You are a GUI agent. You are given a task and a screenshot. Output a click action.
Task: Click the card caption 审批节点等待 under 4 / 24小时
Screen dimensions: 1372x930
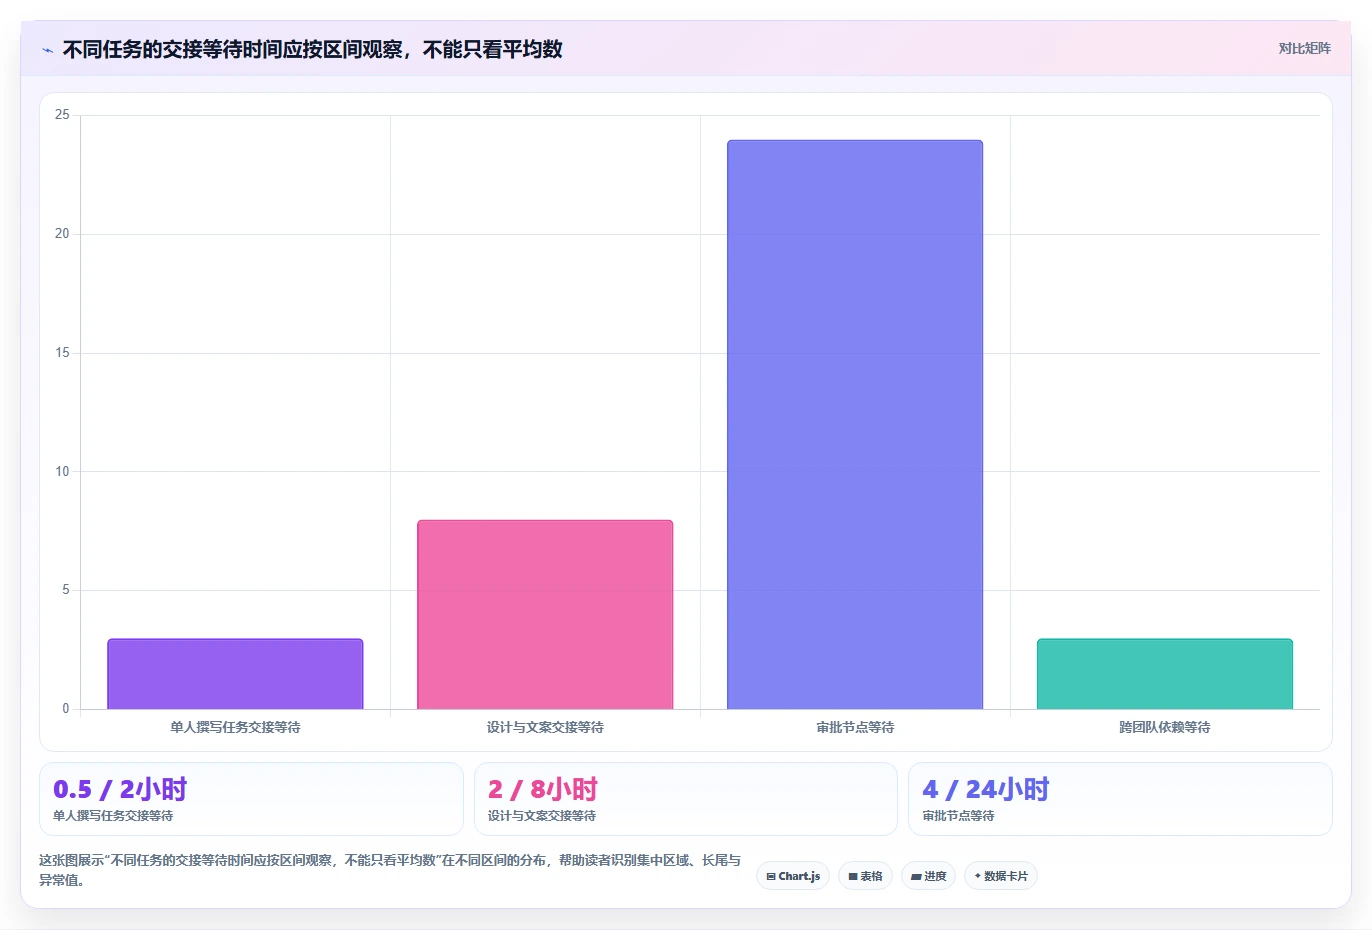point(958,816)
